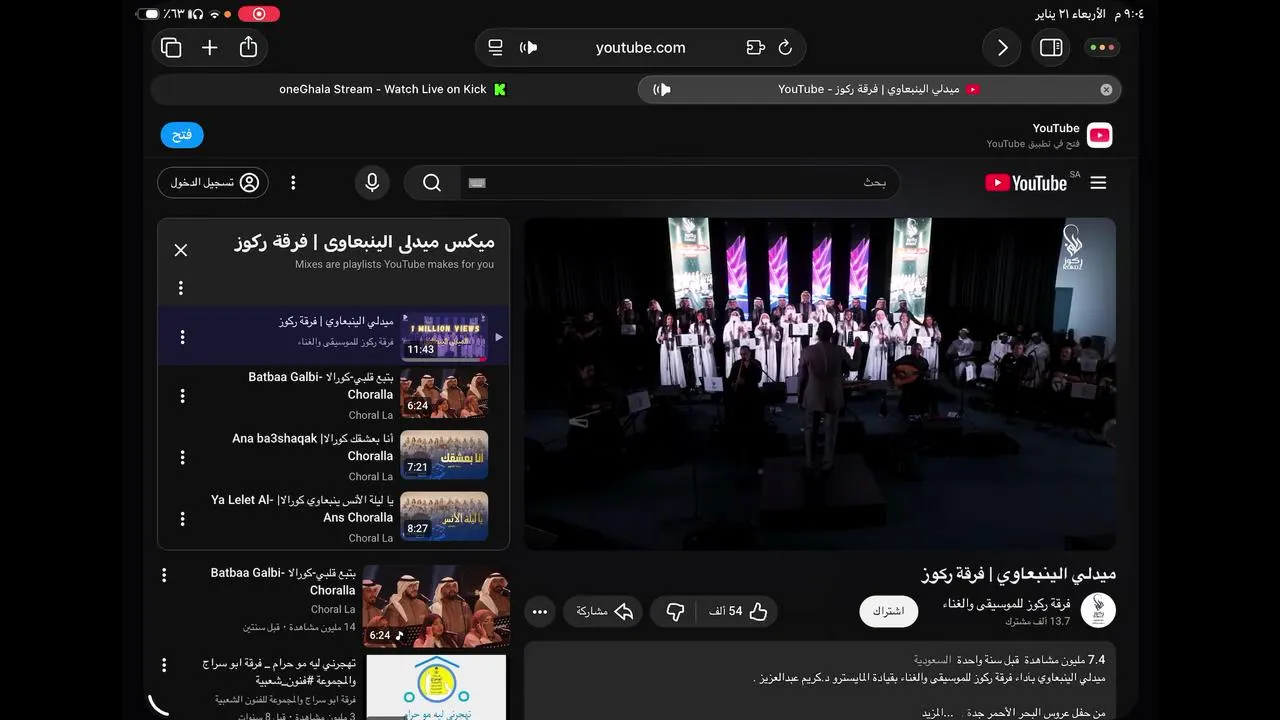Click the search magnifier button
The height and width of the screenshot is (720, 1280).
(432, 182)
